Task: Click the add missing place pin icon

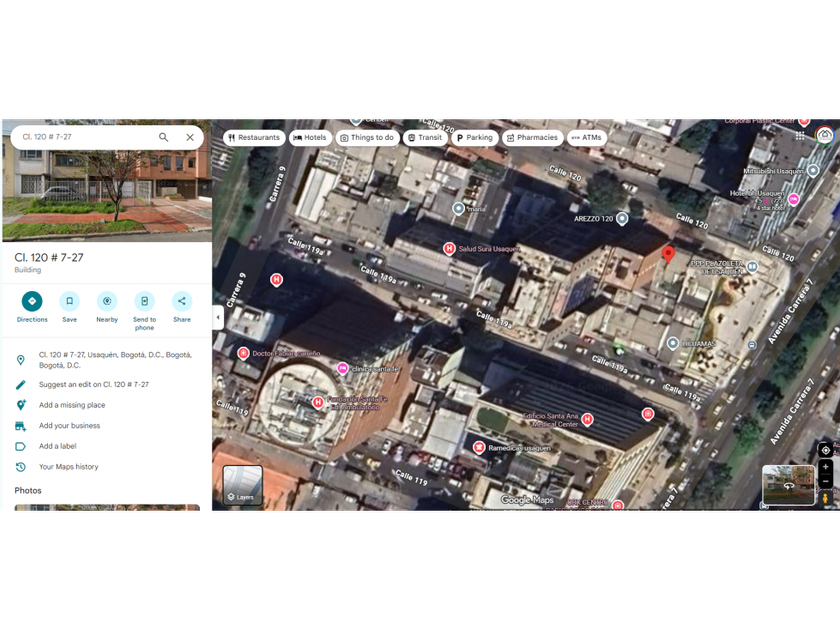Action: click(20, 405)
